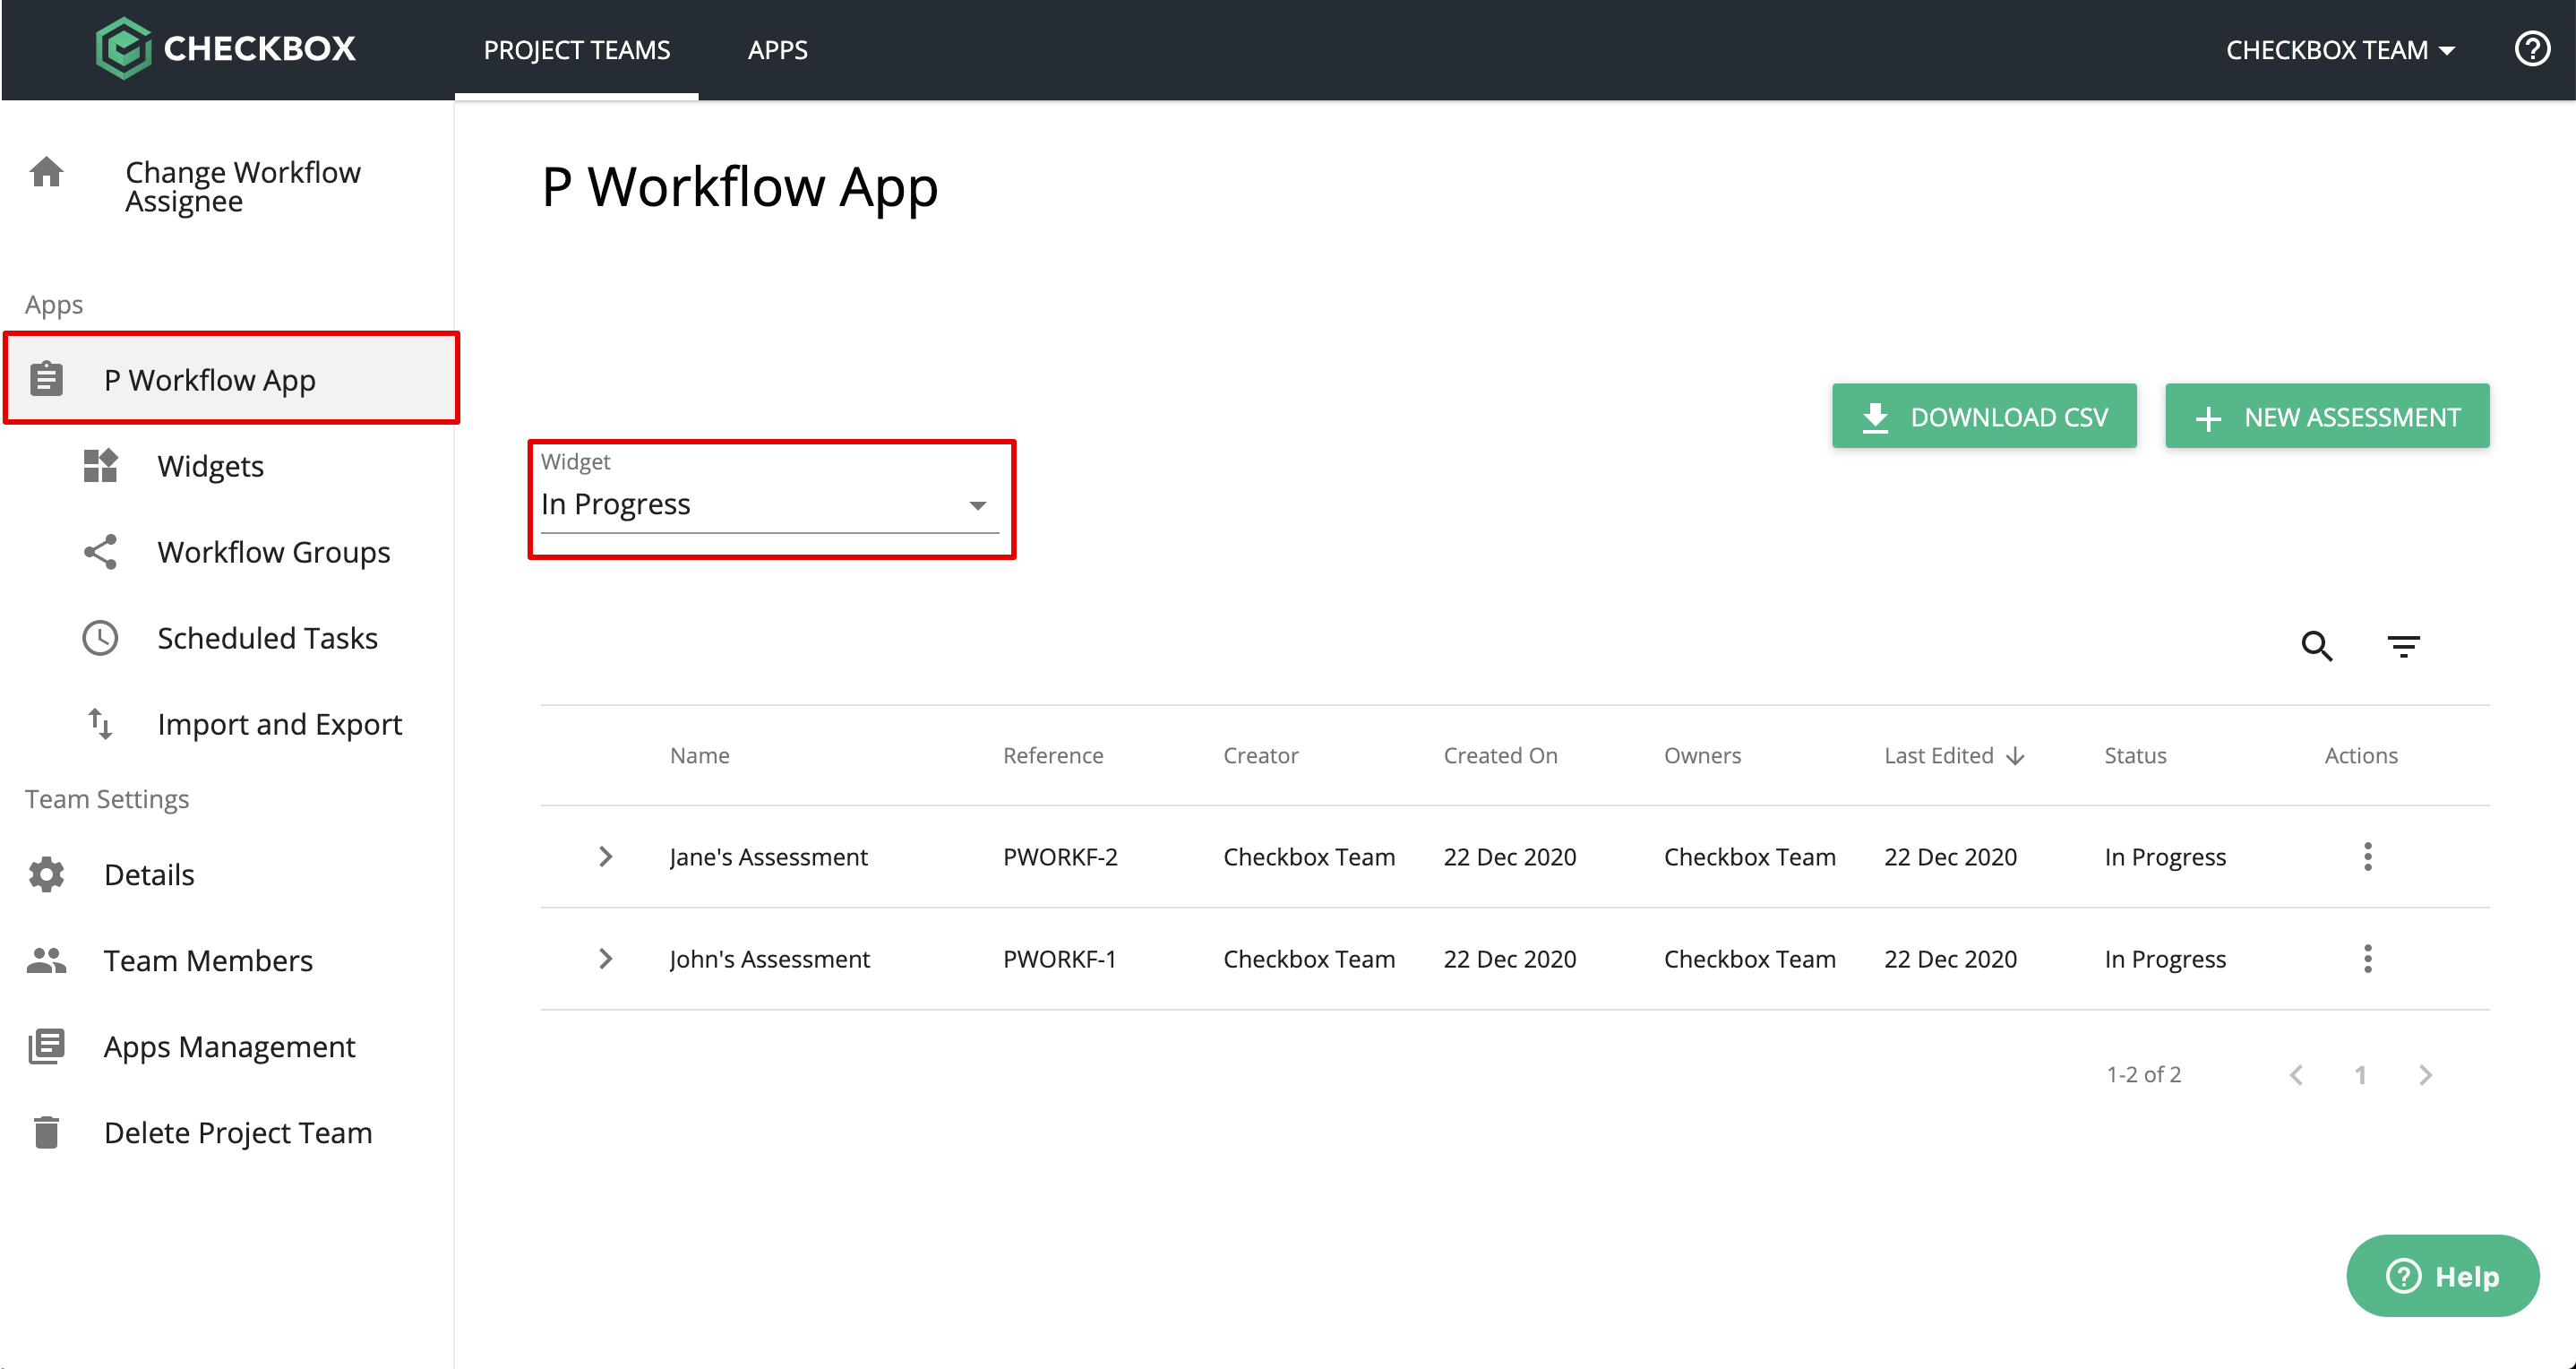The width and height of the screenshot is (2576, 1369).
Task: Click the Checkbox logo icon
Action: 123,48
